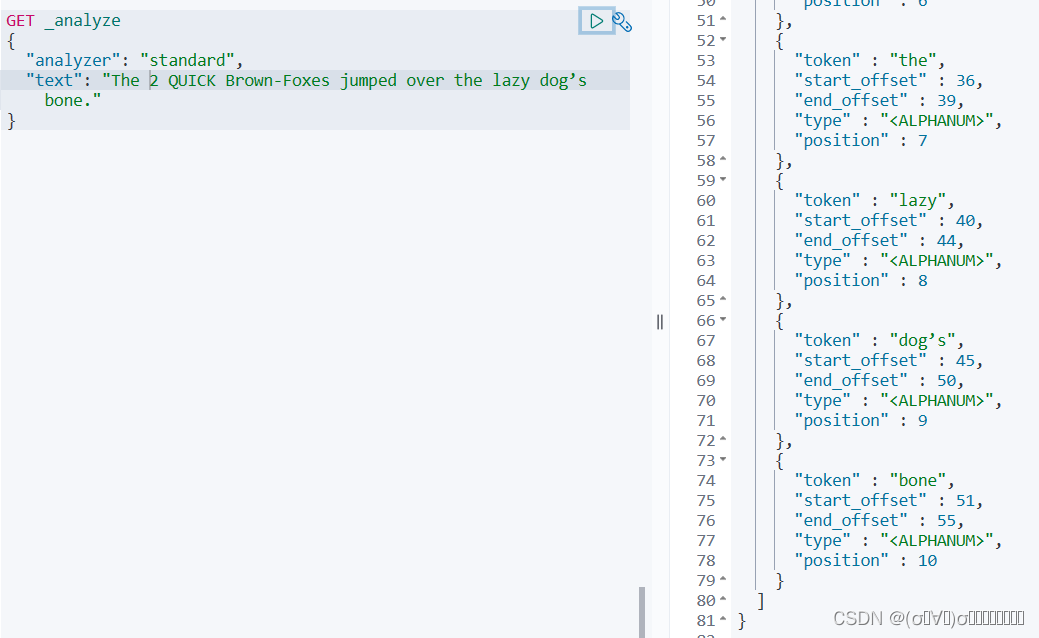Screen dimensions: 1039x638
Task: Click fold marker at line 58
Action: pos(723,159)
